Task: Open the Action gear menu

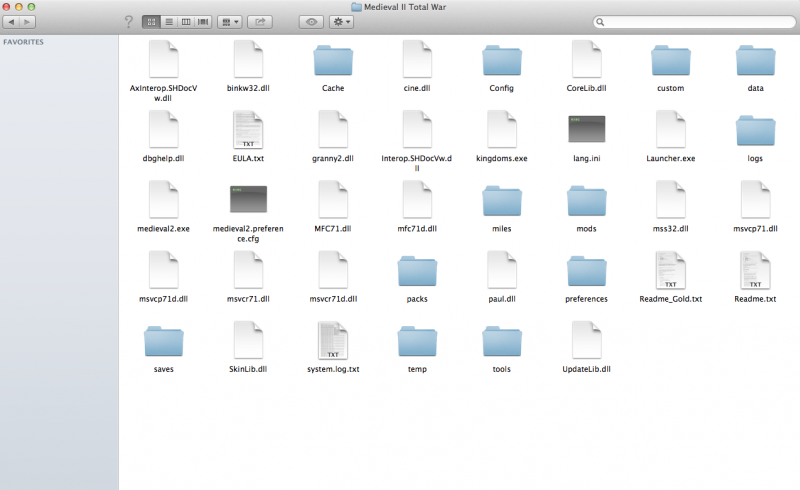Action: tap(341, 21)
